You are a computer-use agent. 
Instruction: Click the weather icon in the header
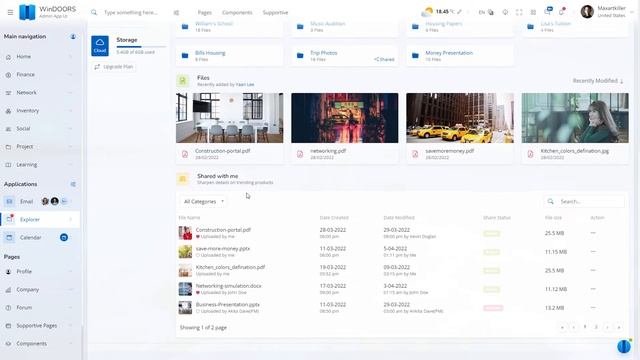(427, 12)
